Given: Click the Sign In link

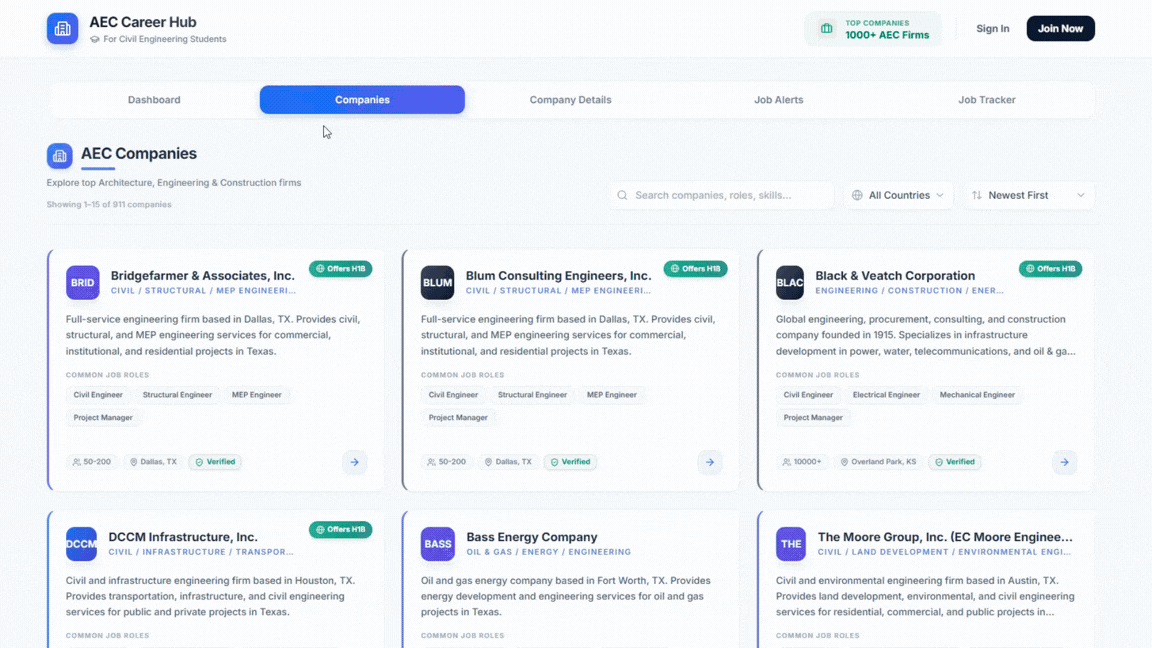Looking at the screenshot, I should pyautogui.click(x=993, y=29).
